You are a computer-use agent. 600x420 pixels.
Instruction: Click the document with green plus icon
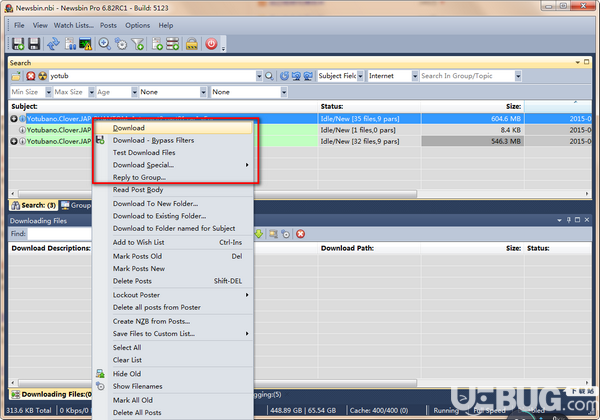click(x=157, y=44)
